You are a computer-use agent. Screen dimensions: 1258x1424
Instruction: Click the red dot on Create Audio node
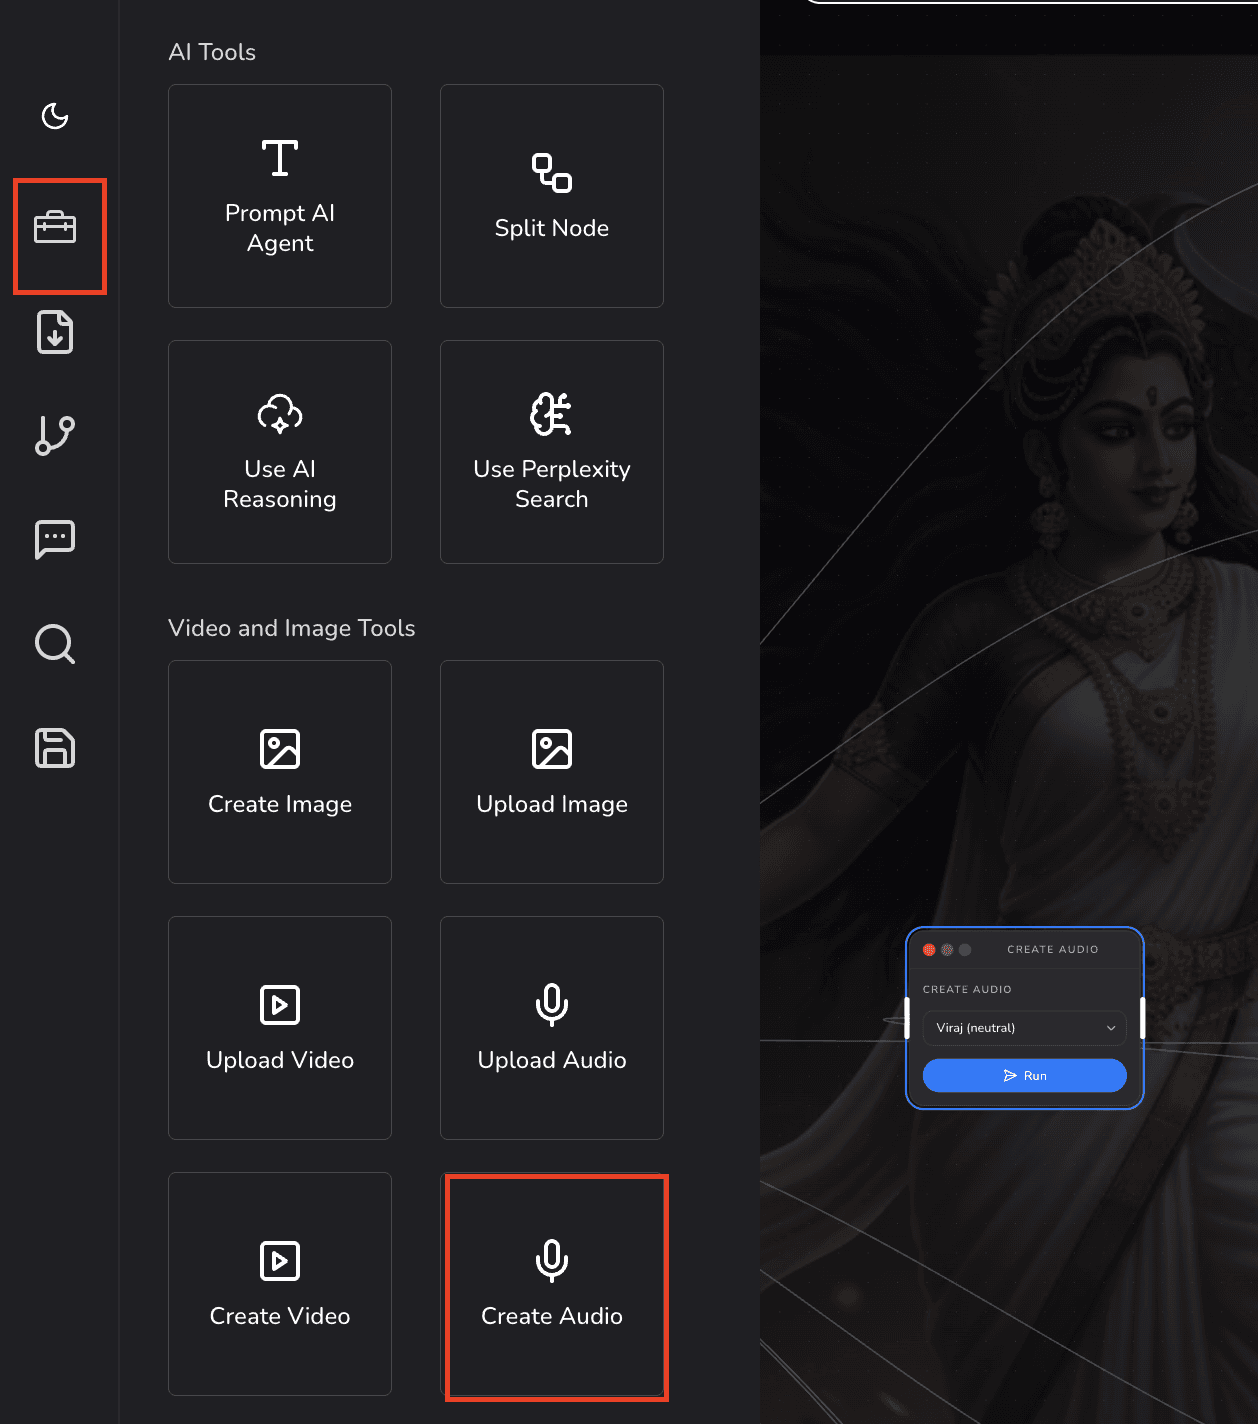pos(929,950)
